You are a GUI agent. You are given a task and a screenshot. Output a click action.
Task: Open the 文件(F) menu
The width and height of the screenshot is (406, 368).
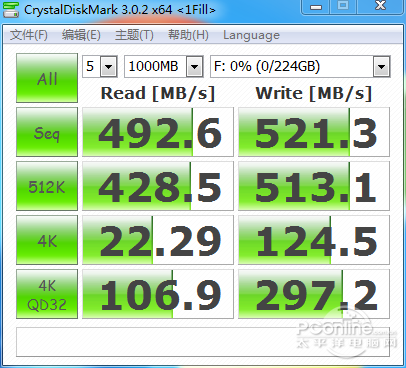(x=29, y=35)
